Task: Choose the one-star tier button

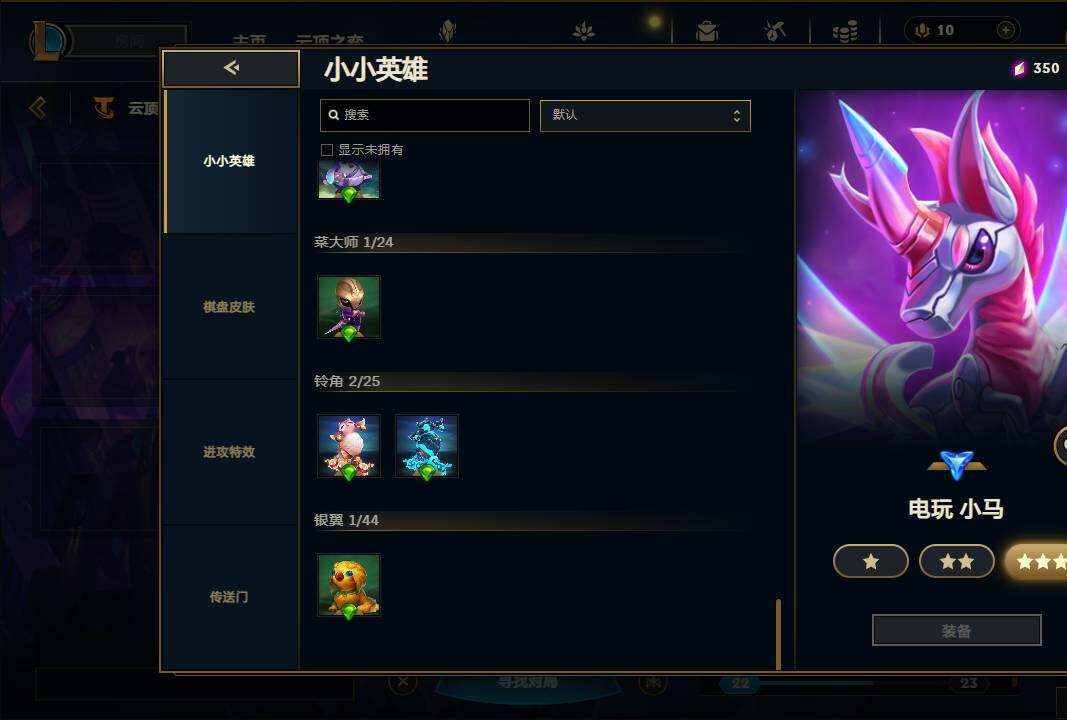Action: 871,561
